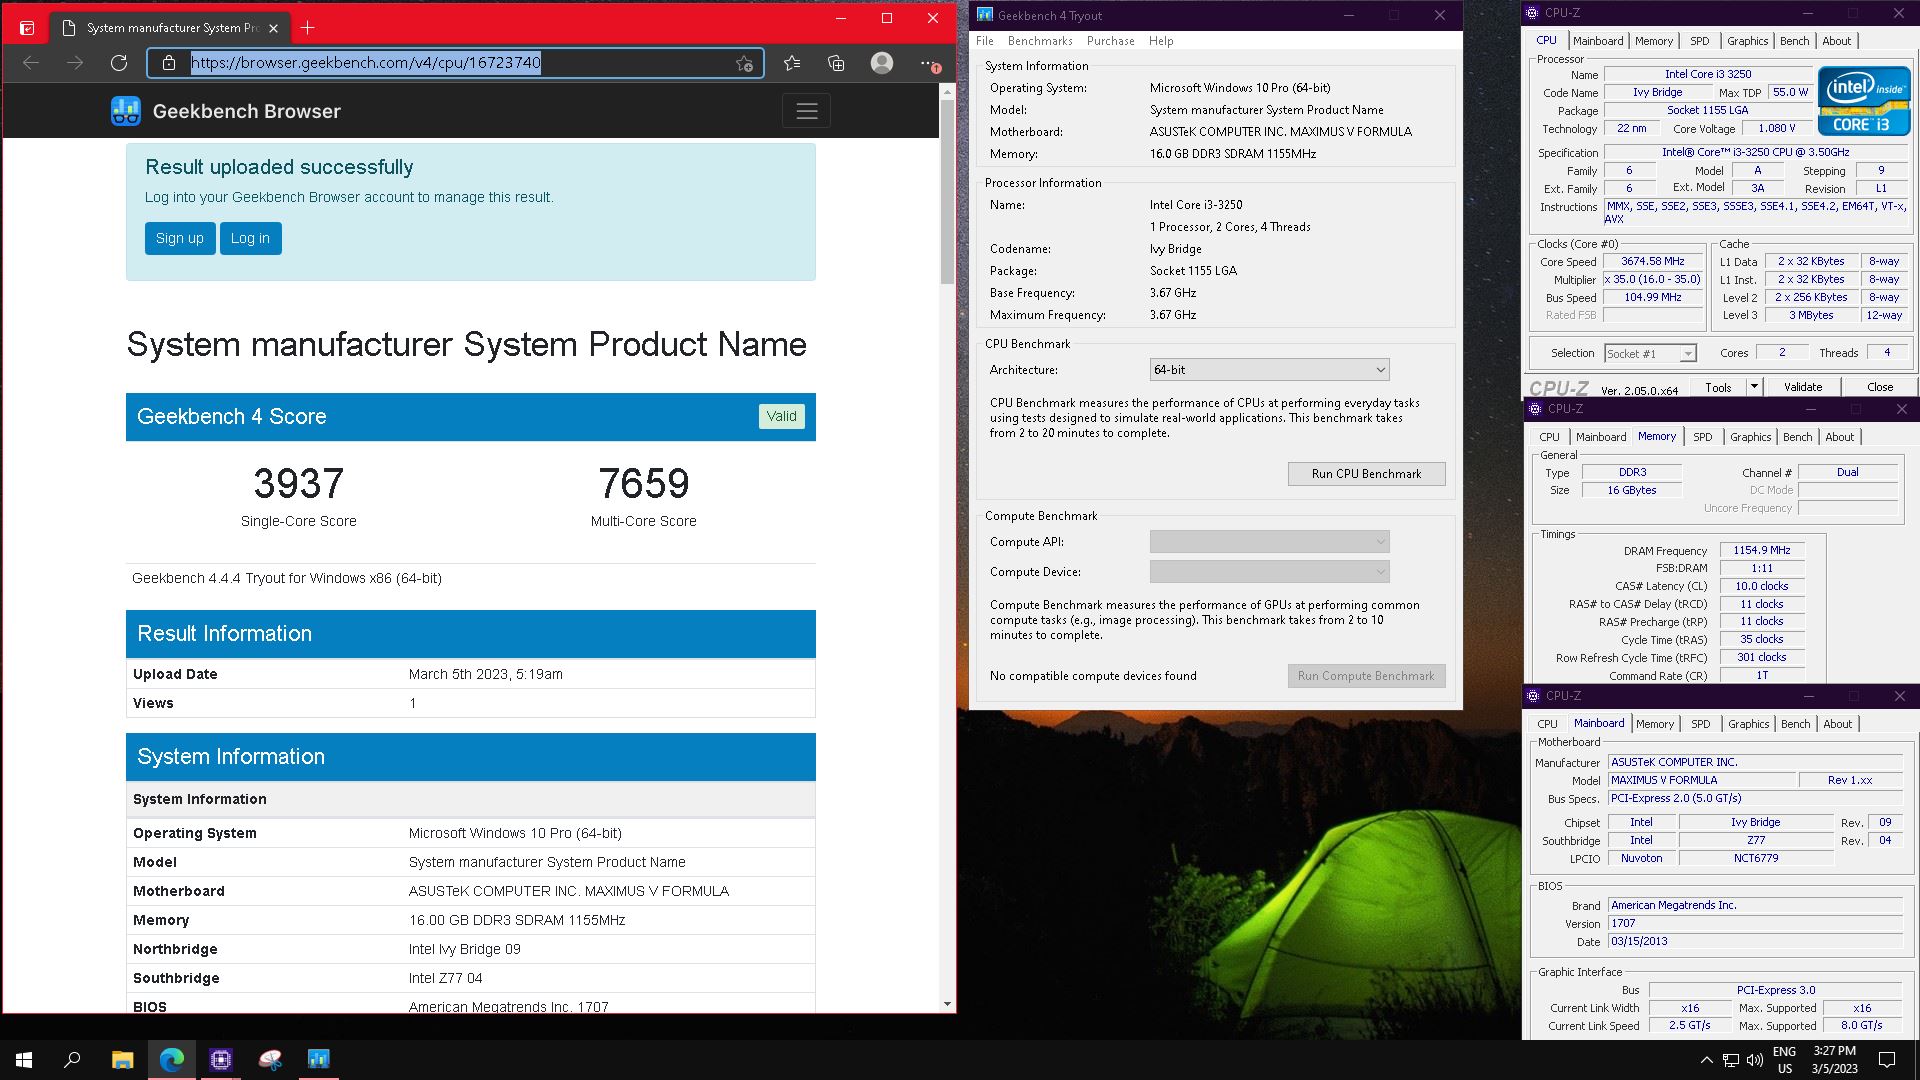
Task: Open the Benchmarks menu in Geekbench
Action: point(1040,41)
